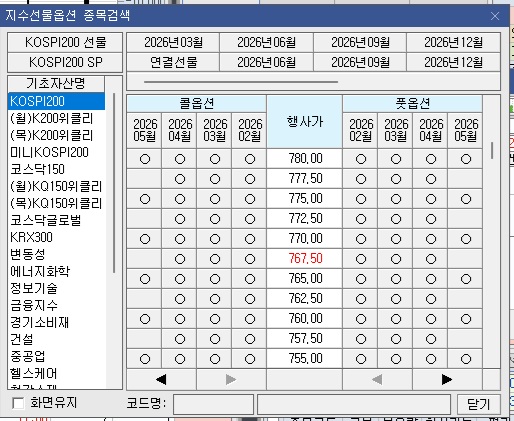This screenshot has width=514, height=421.
Task: Pick the 765.00 call option for 2026 04월
Action: click(x=180, y=279)
